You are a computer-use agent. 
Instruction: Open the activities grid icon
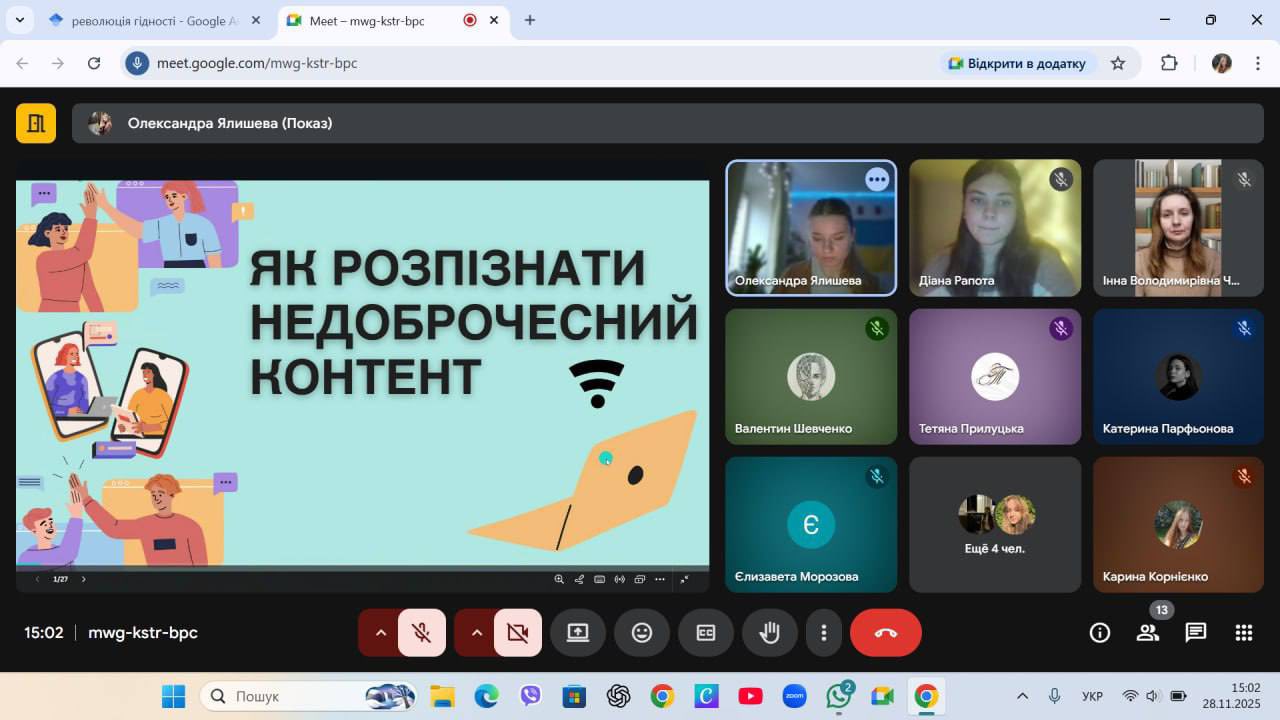coord(1243,633)
